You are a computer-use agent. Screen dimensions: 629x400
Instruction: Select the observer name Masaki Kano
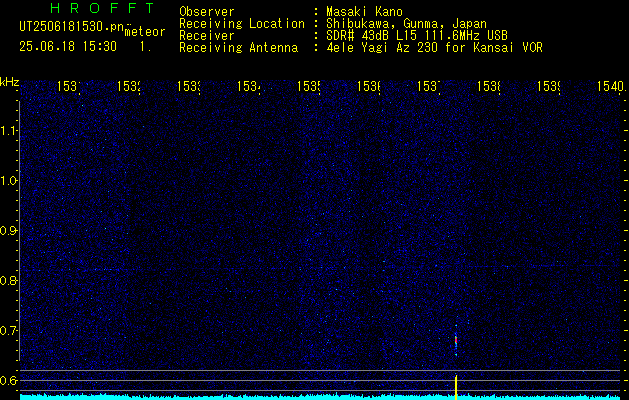coord(364,12)
